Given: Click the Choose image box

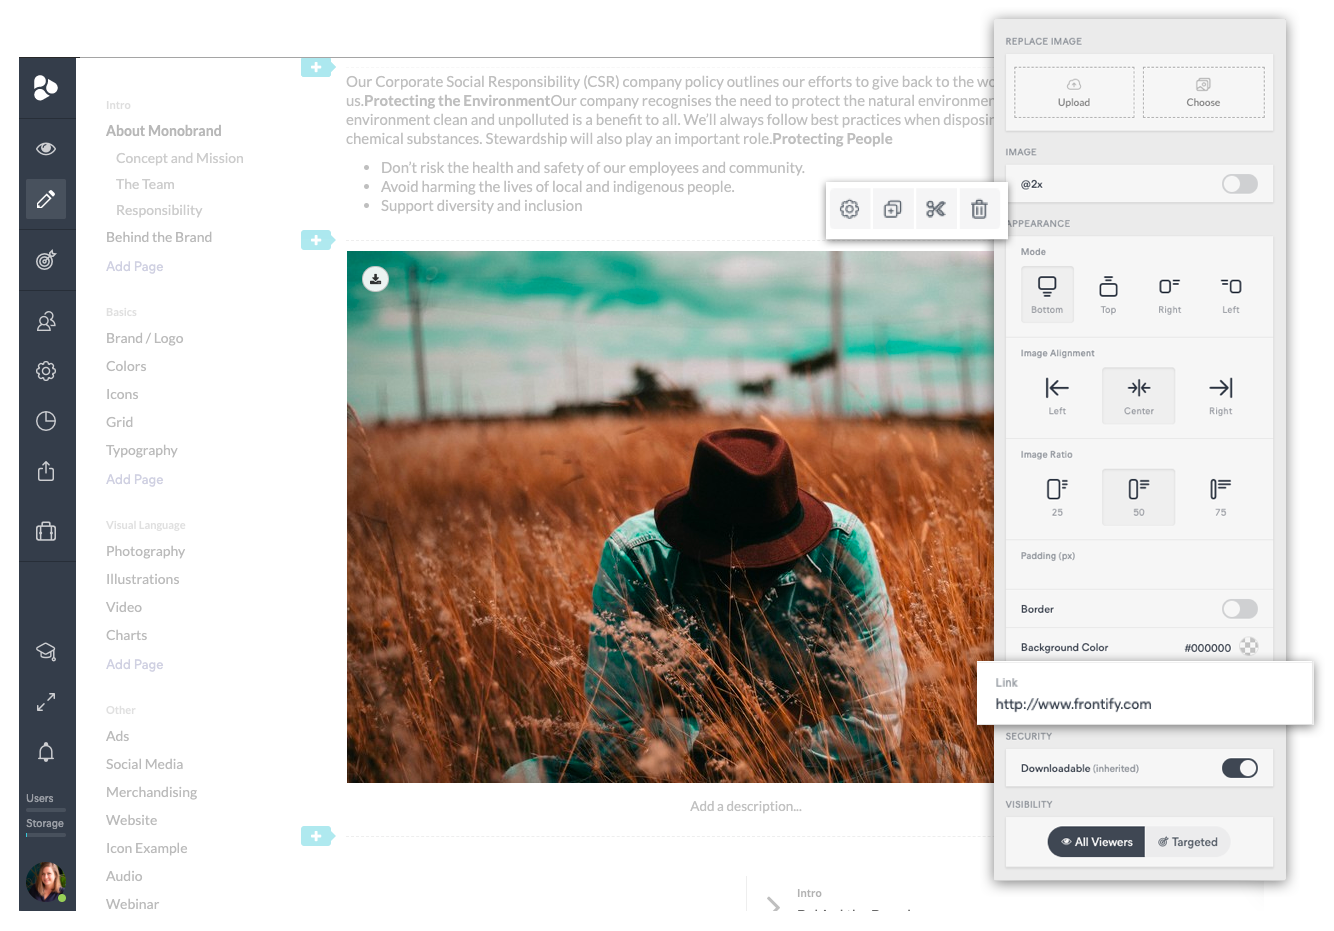Looking at the screenshot, I should (x=1203, y=93).
